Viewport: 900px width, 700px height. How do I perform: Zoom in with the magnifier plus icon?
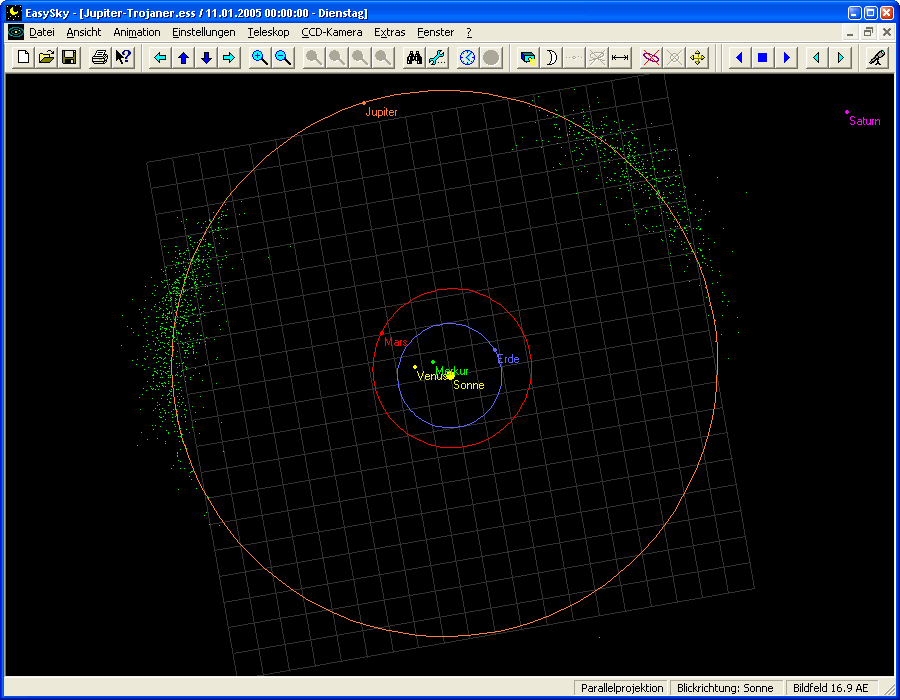(260, 58)
